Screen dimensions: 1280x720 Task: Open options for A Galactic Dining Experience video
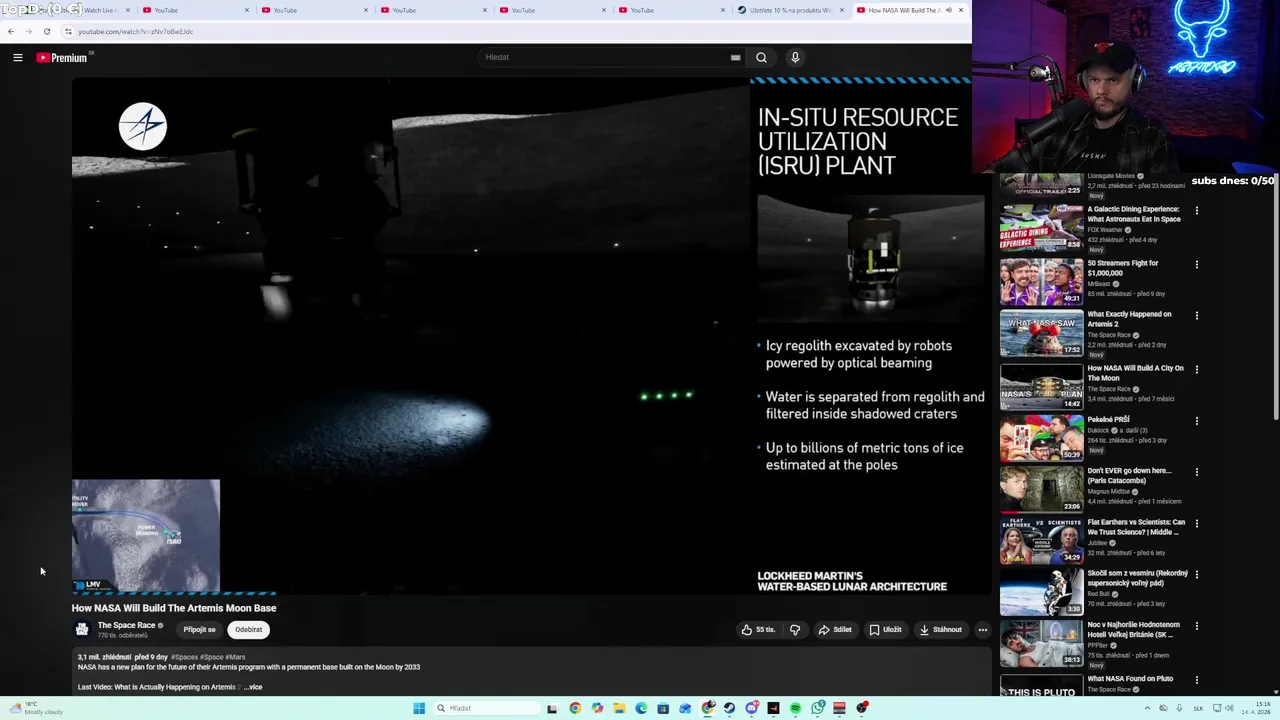point(1196,211)
